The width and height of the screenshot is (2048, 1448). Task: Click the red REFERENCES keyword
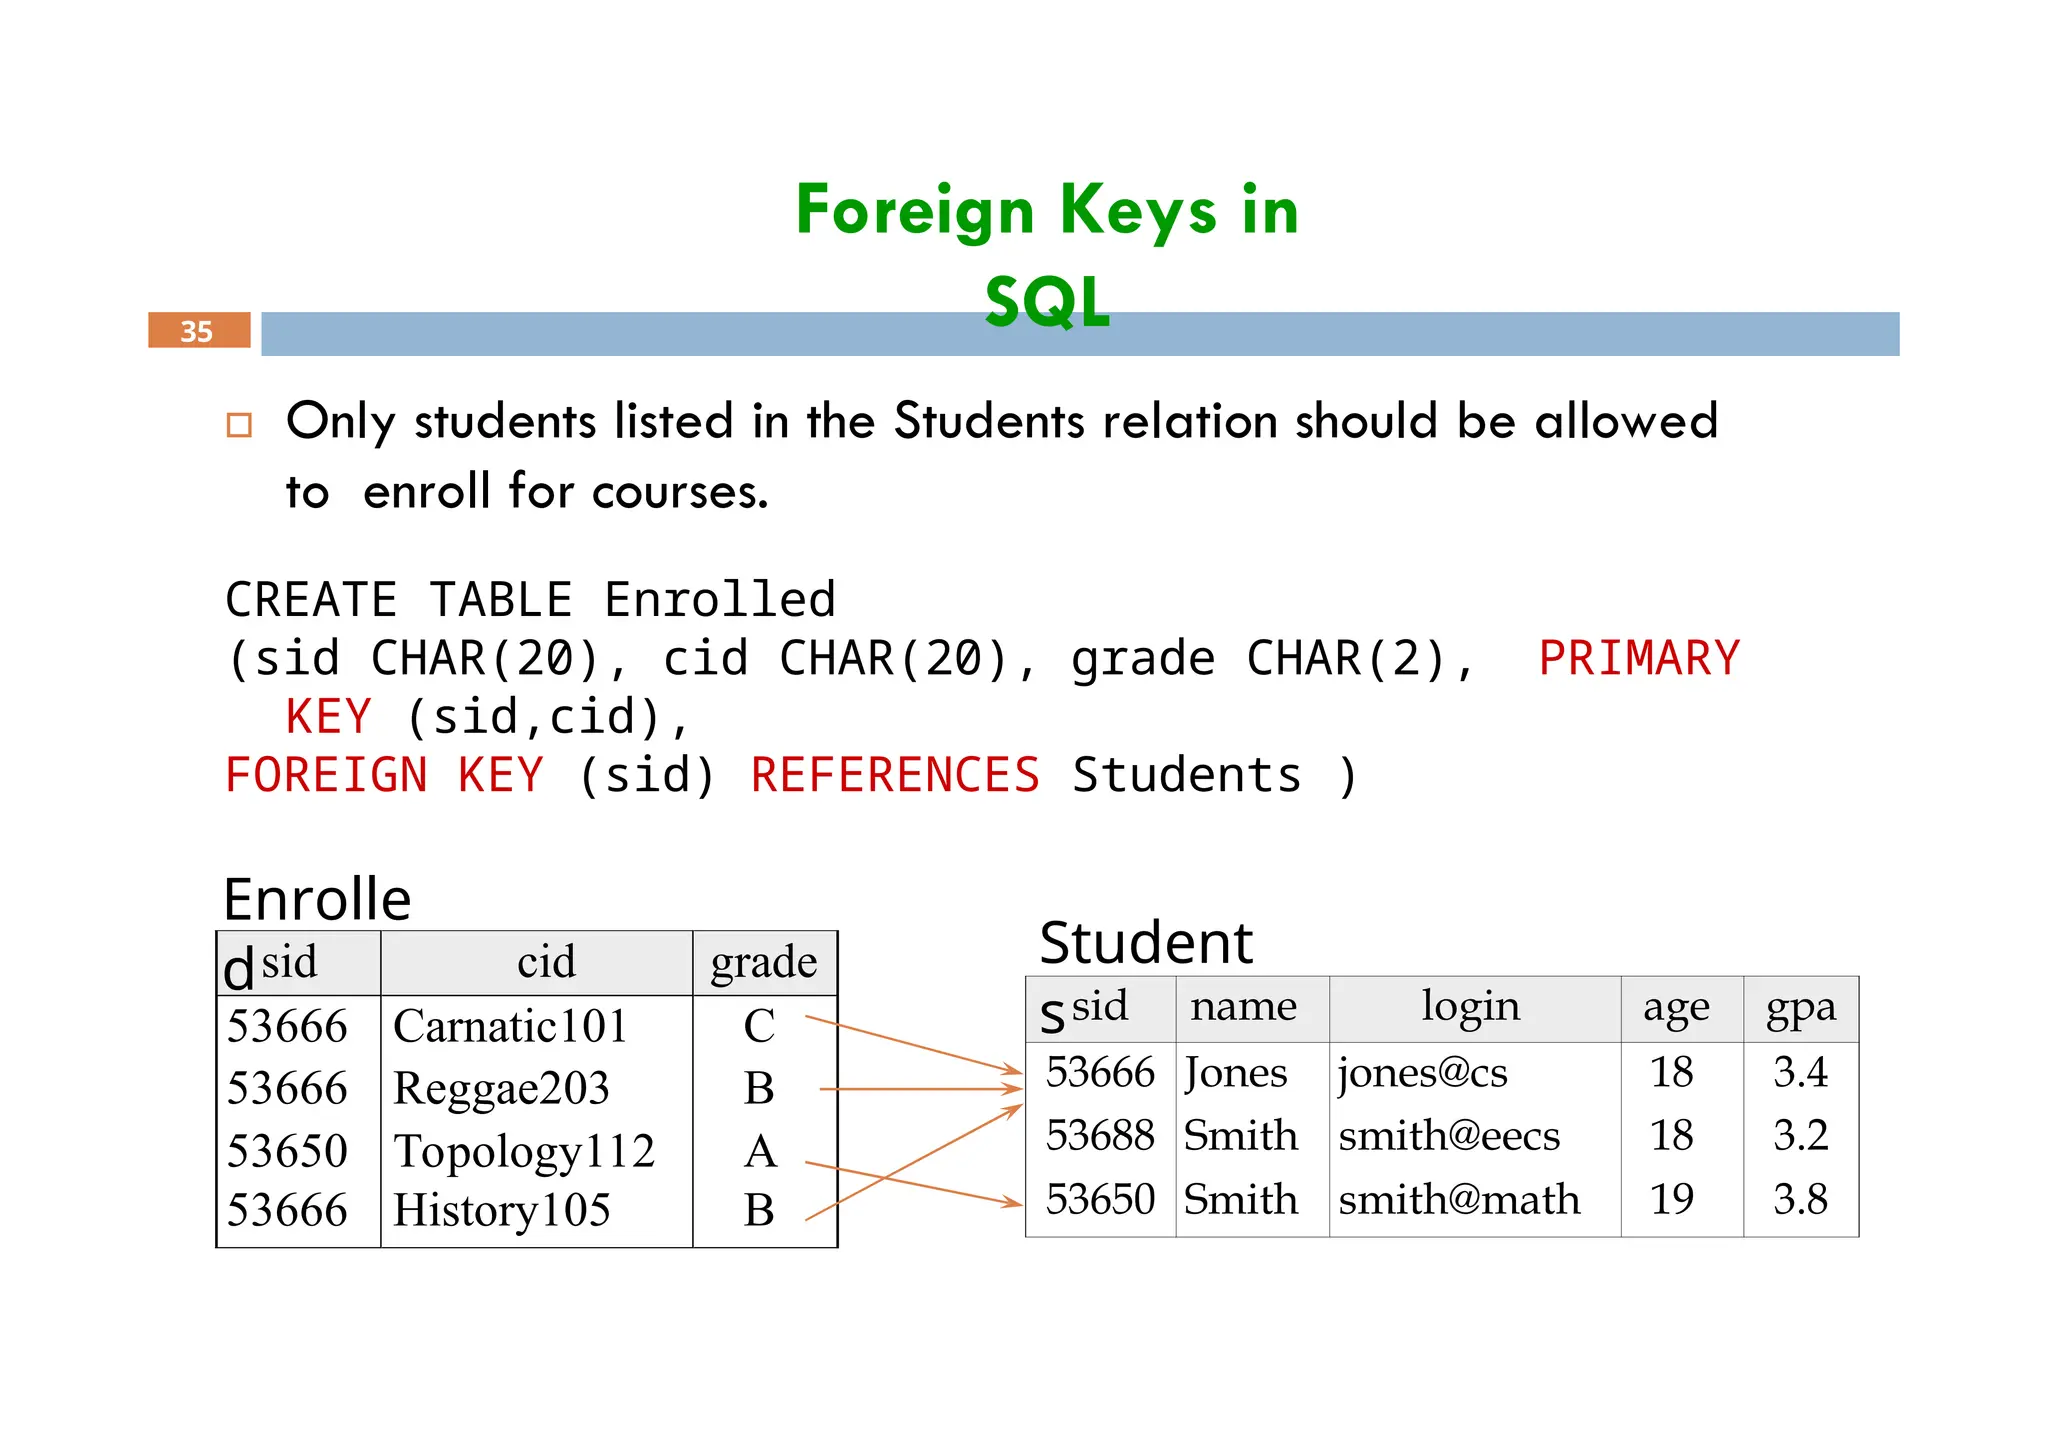click(895, 776)
